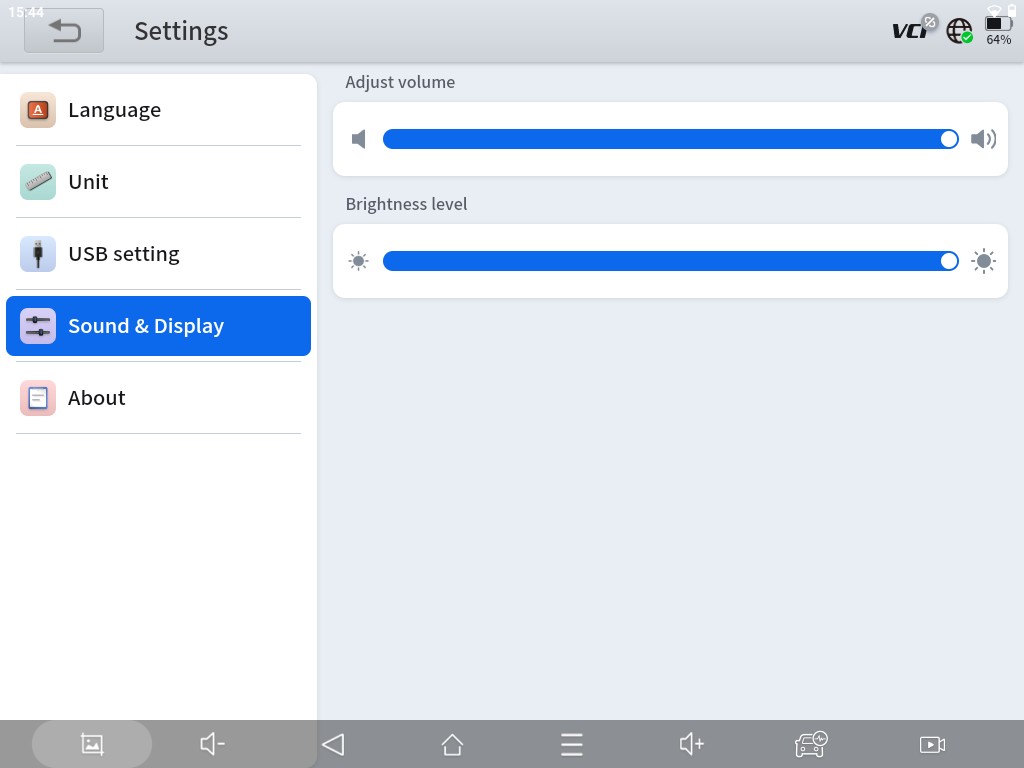Tap the back arrow button in header

point(64,31)
